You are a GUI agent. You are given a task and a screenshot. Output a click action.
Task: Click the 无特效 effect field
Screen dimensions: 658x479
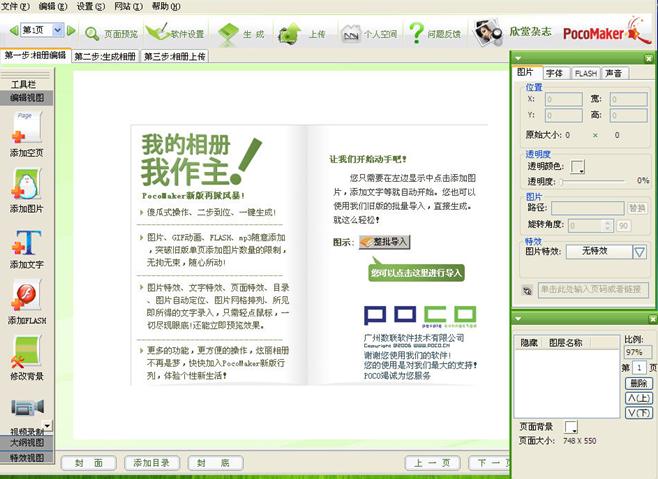click(x=599, y=252)
